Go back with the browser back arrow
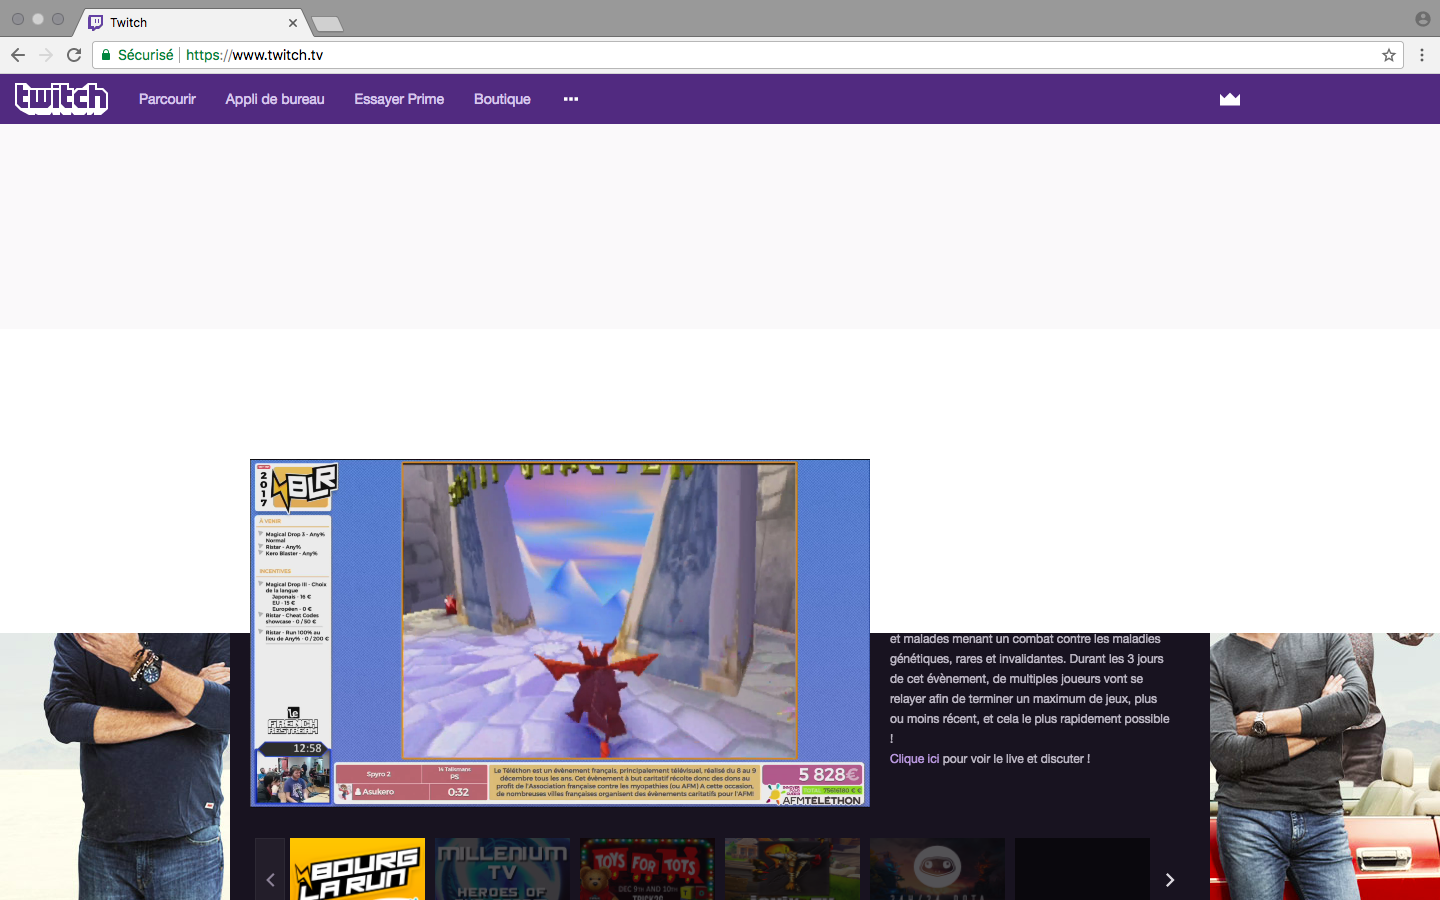Screen dimensions: 1440x900 pos(18,55)
